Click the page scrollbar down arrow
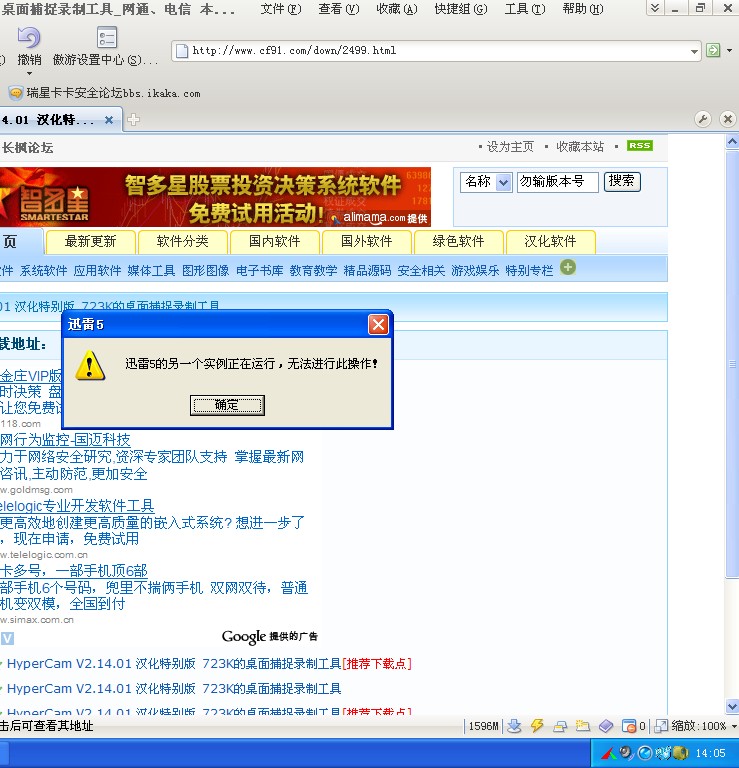Viewport: 739px width, 768px height. (x=732, y=706)
